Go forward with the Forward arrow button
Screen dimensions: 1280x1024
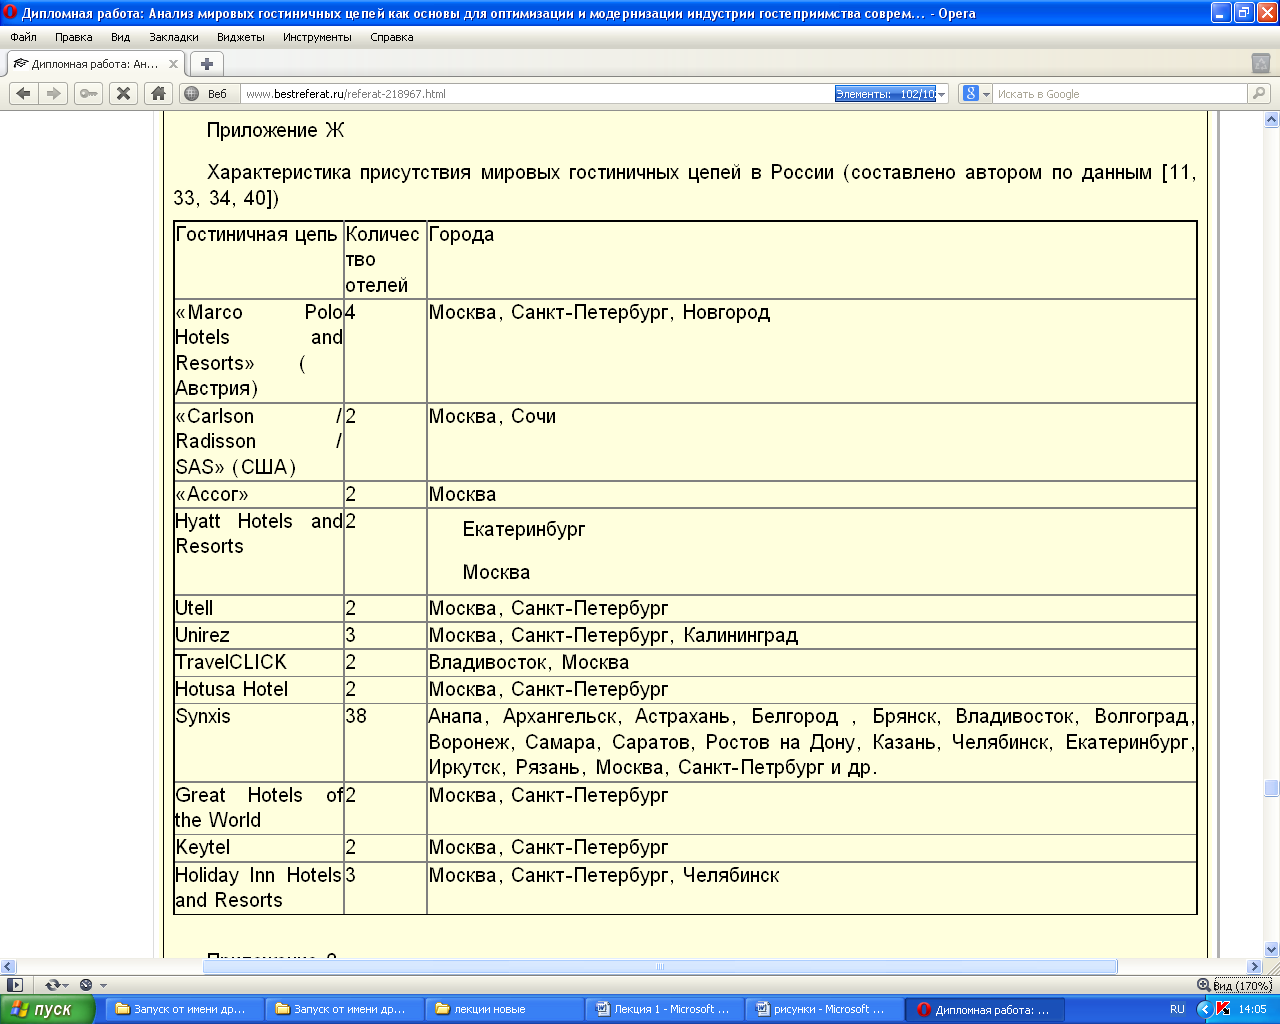(54, 93)
